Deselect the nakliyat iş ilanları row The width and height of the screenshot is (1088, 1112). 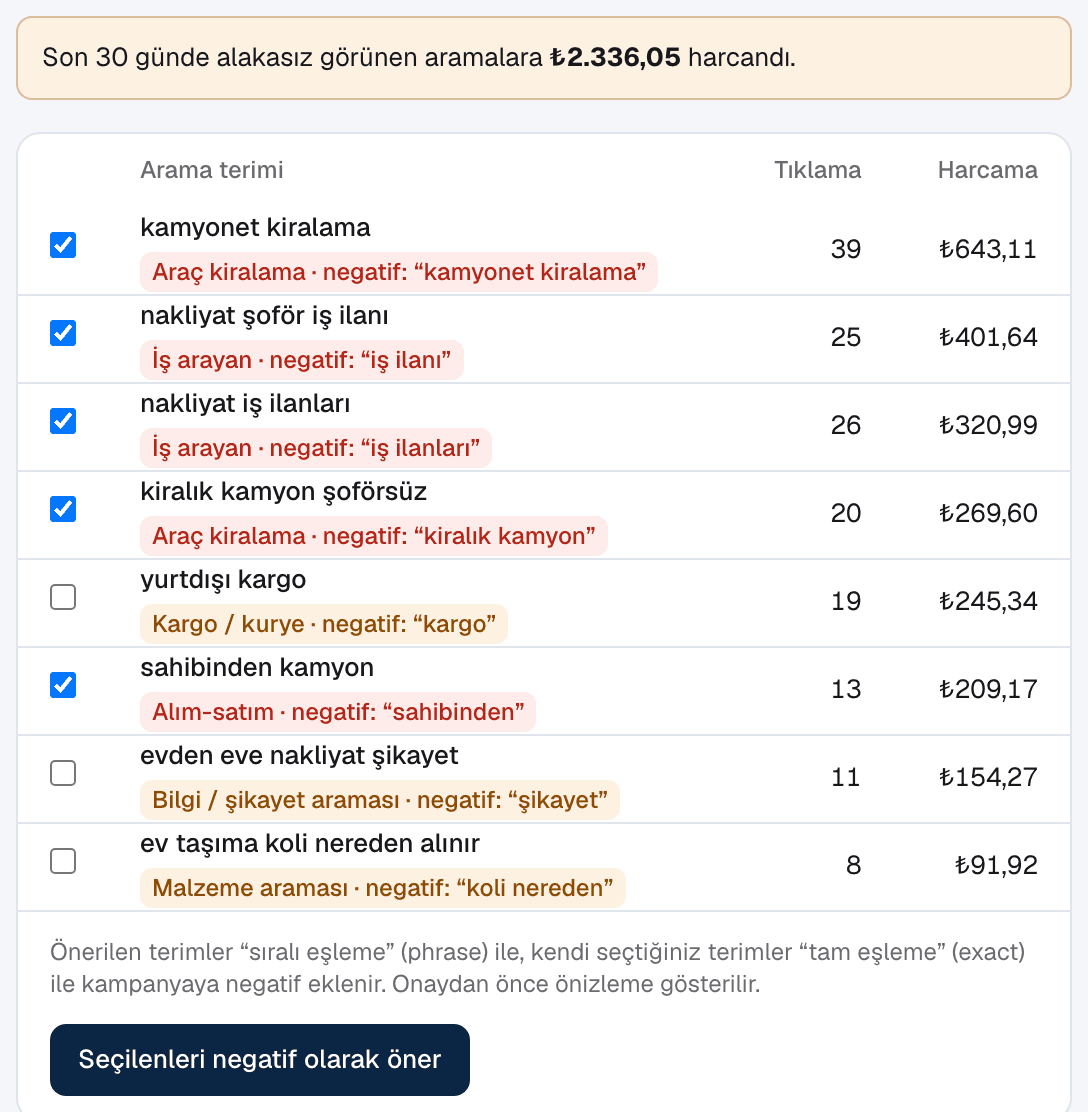click(63, 421)
